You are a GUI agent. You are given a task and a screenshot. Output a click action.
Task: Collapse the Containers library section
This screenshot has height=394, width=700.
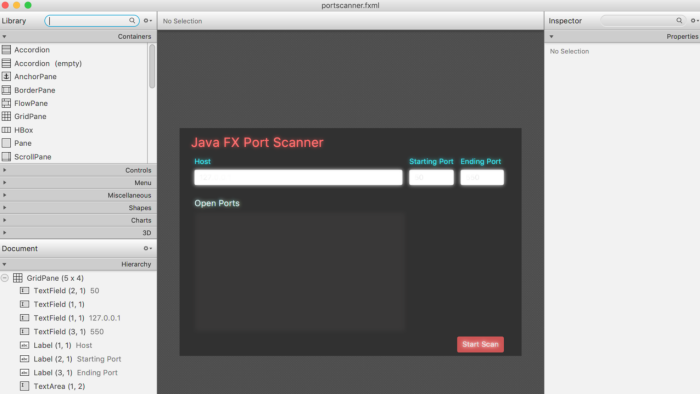pos(4,37)
